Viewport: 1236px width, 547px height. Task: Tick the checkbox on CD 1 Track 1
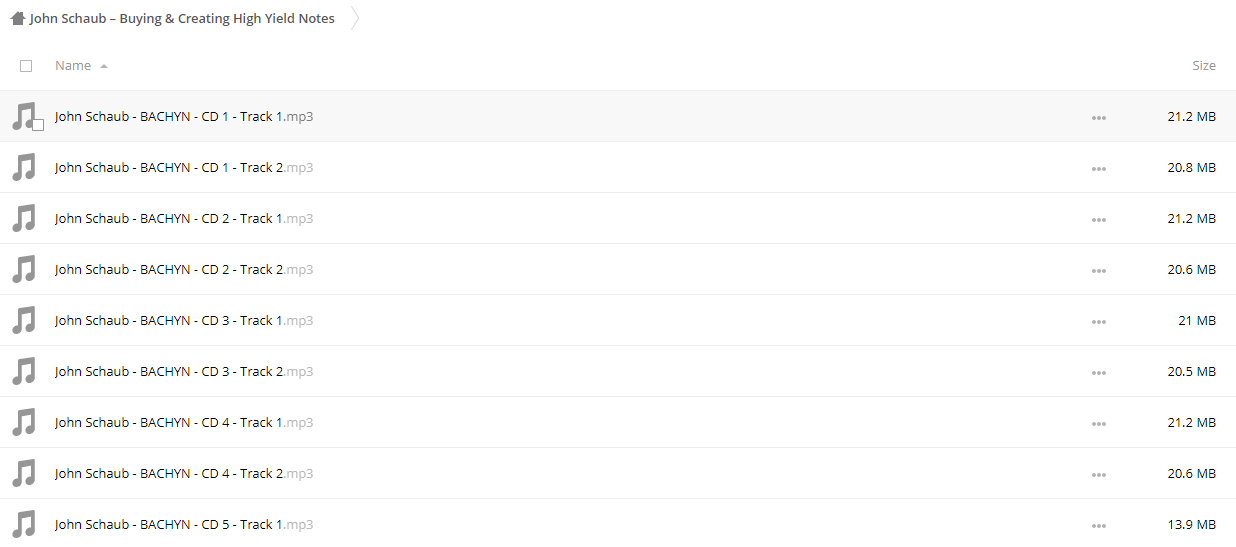tap(38, 125)
